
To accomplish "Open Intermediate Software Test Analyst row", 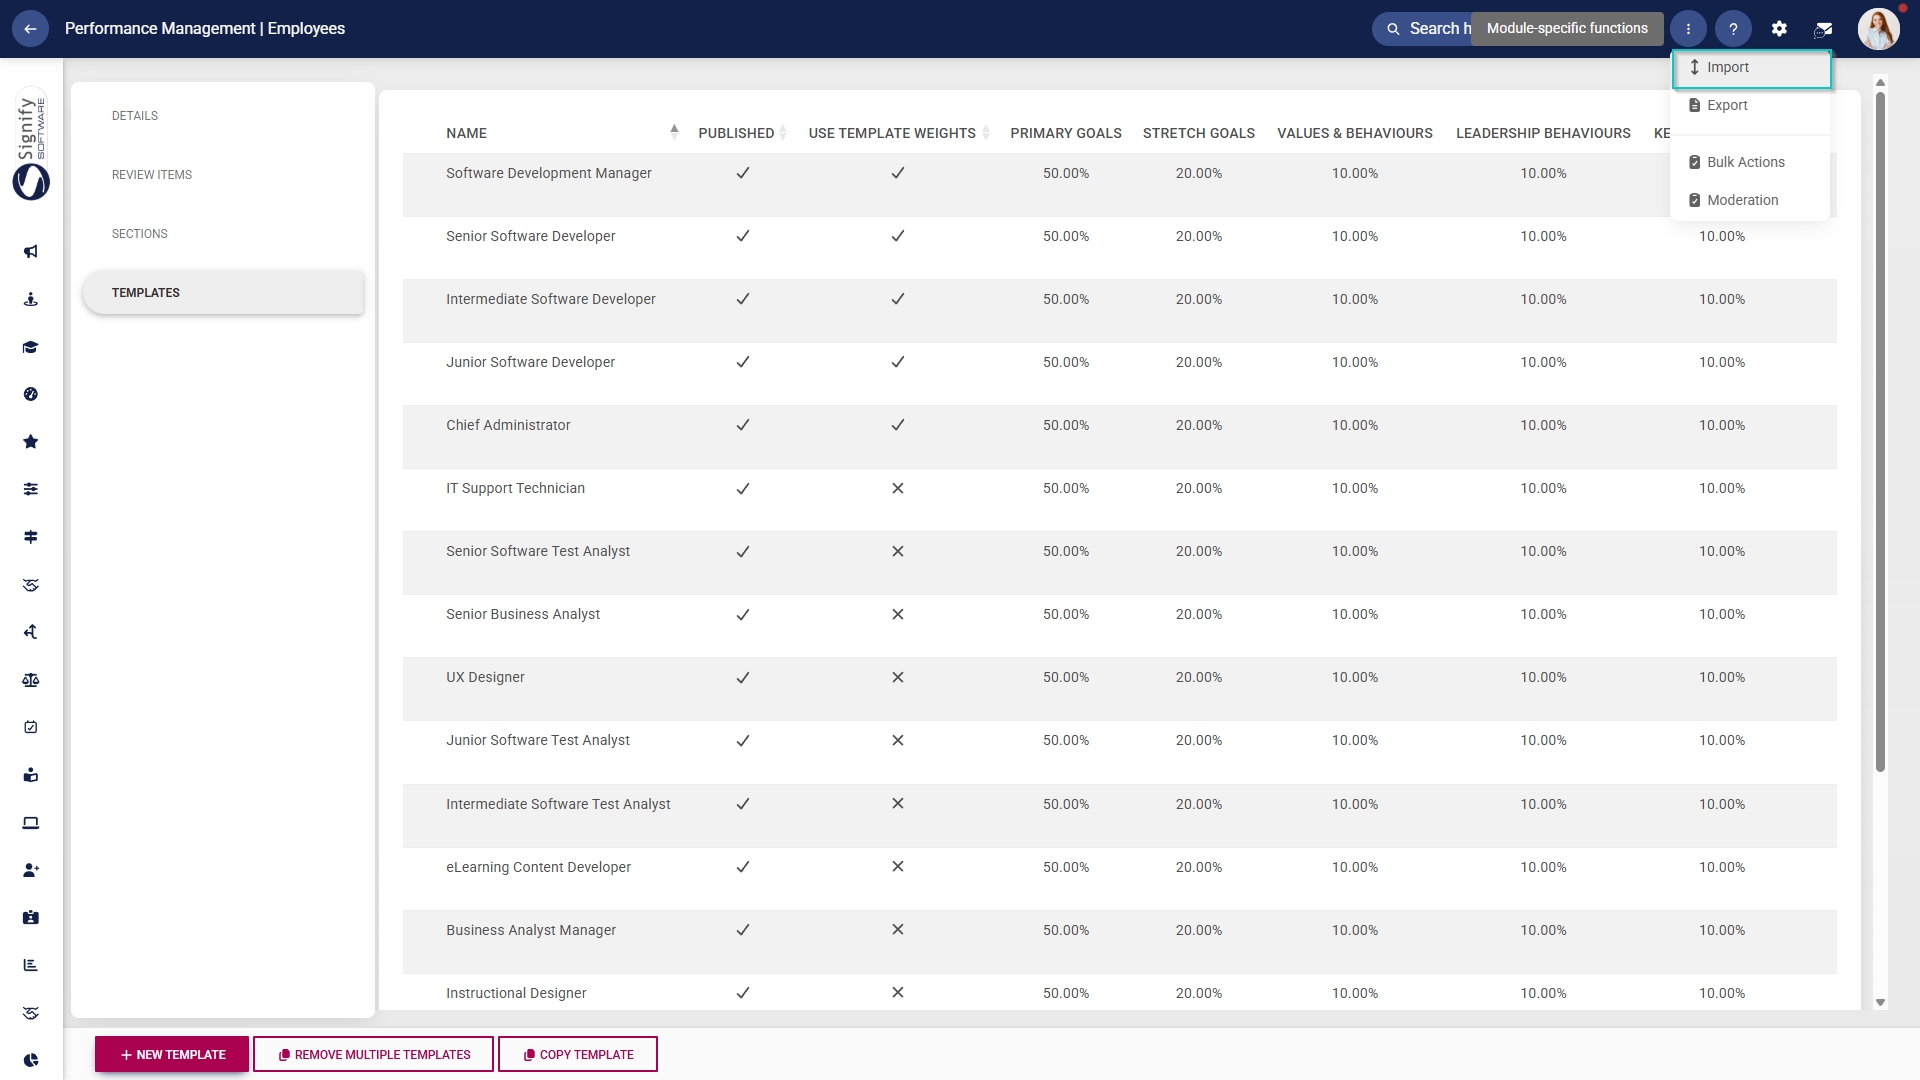I will [x=1119, y=816].
